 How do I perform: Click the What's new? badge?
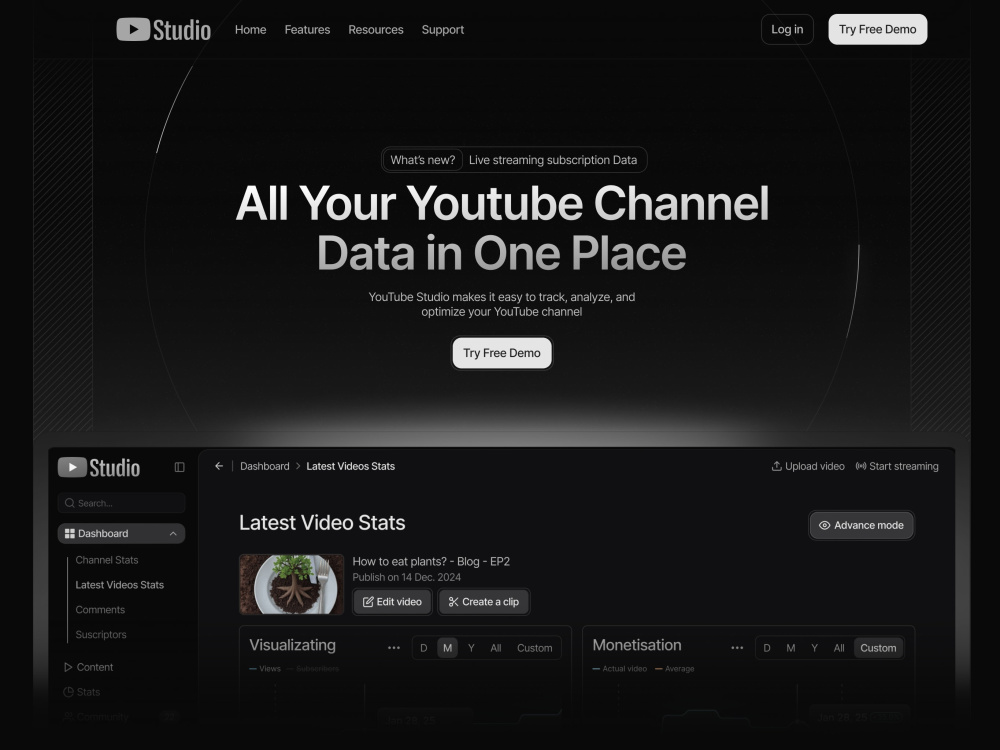pos(423,160)
